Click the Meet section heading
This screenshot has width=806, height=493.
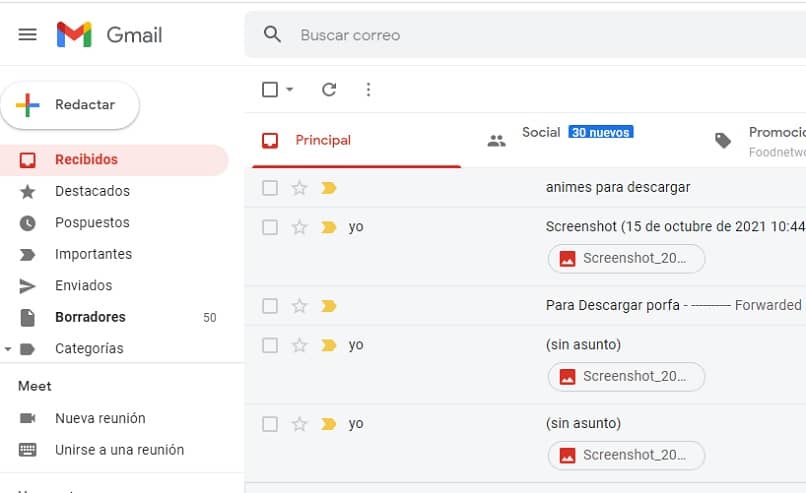coord(34,386)
